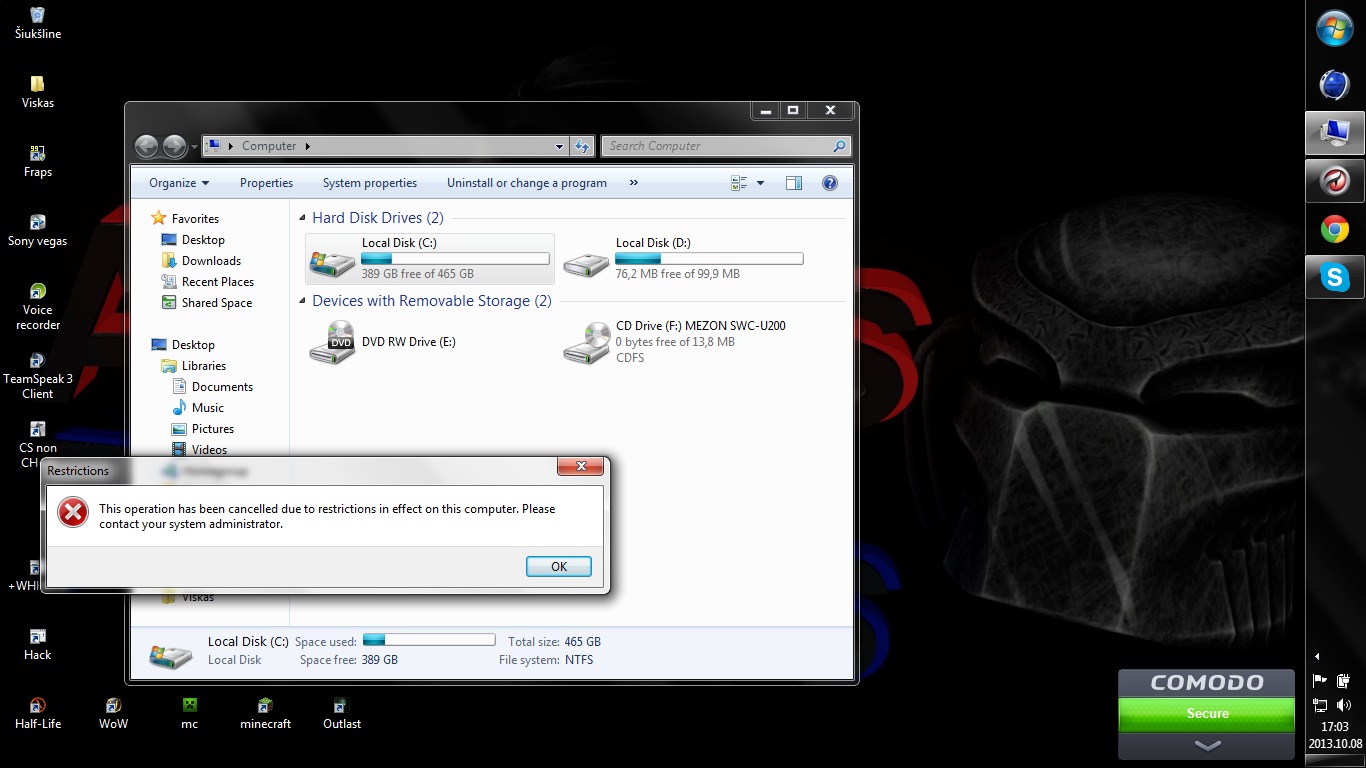Screen dimensions: 1366x768
Task: Select the mc desktop shortcut
Action: [x=190, y=713]
